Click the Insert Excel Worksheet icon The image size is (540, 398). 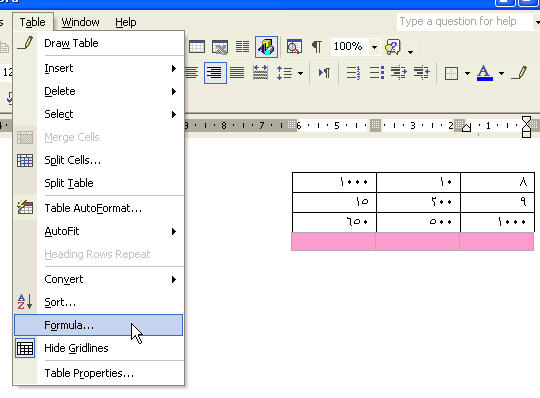pos(220,47)
